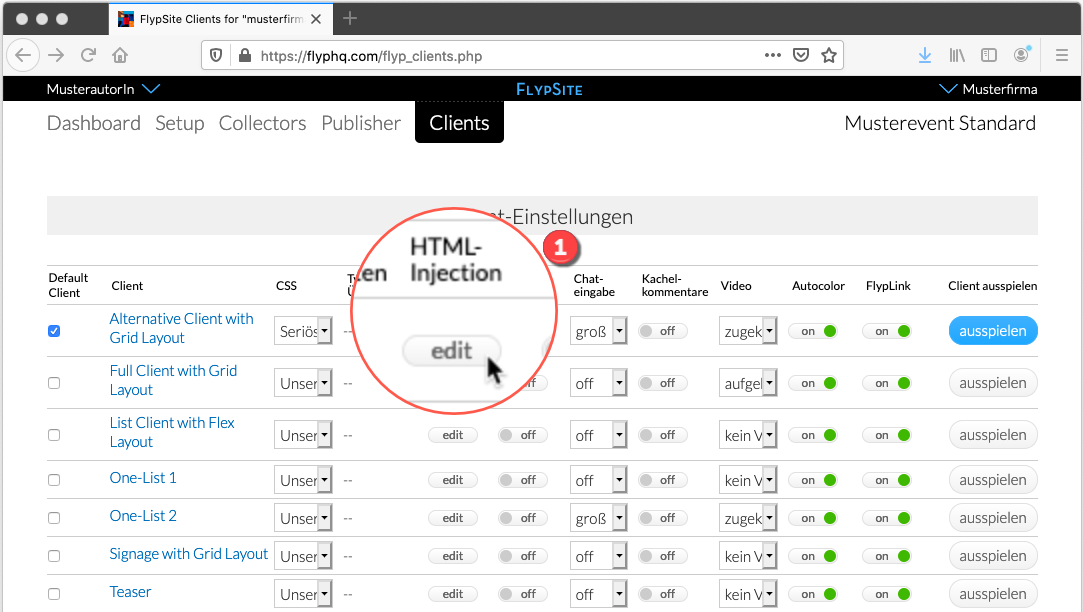Check default client box for Full Client with Grid Layout

click(54, 383)
